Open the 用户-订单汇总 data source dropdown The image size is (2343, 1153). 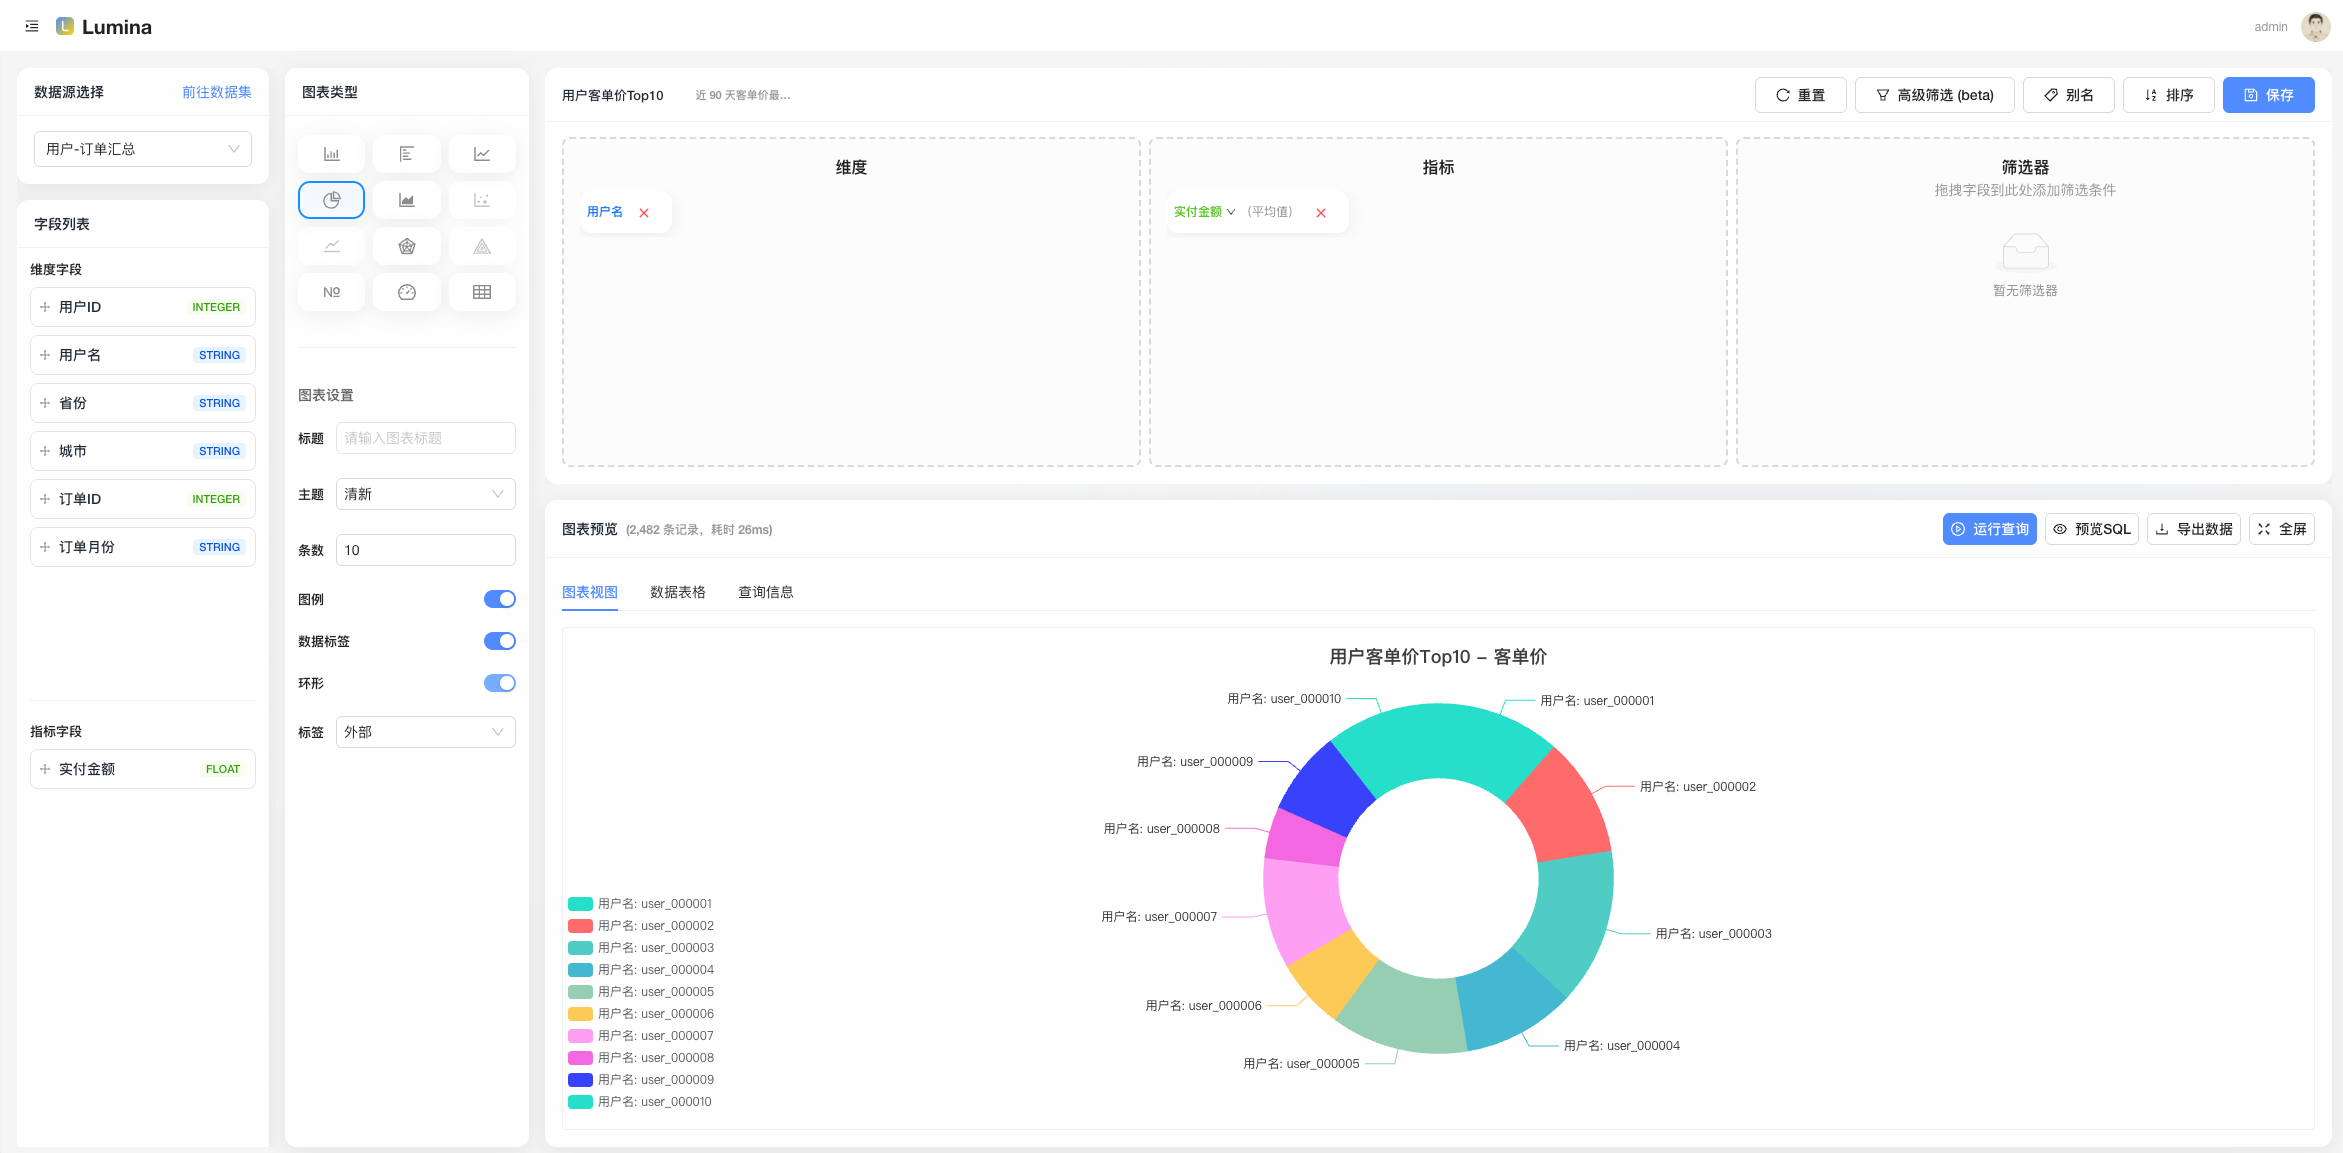pos(142,149)
